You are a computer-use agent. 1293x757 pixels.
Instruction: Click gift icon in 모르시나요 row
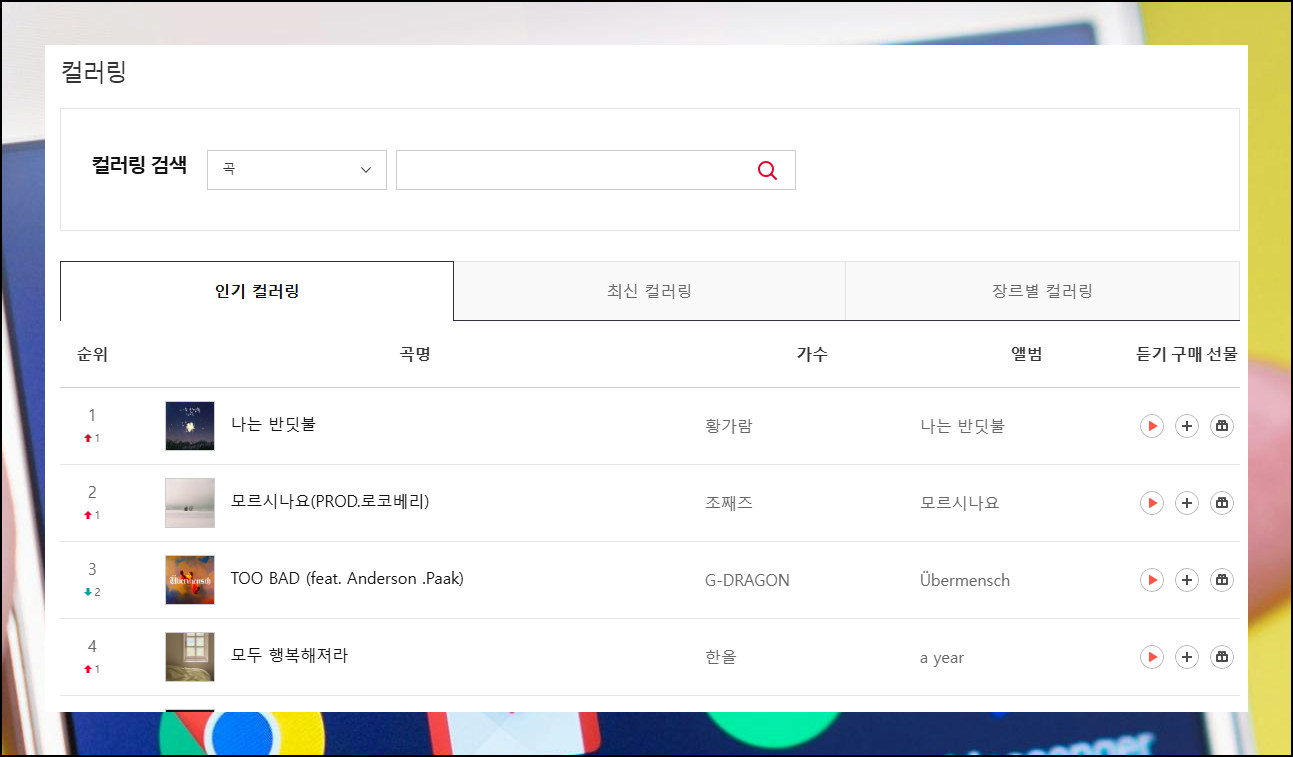point(1222,503)
